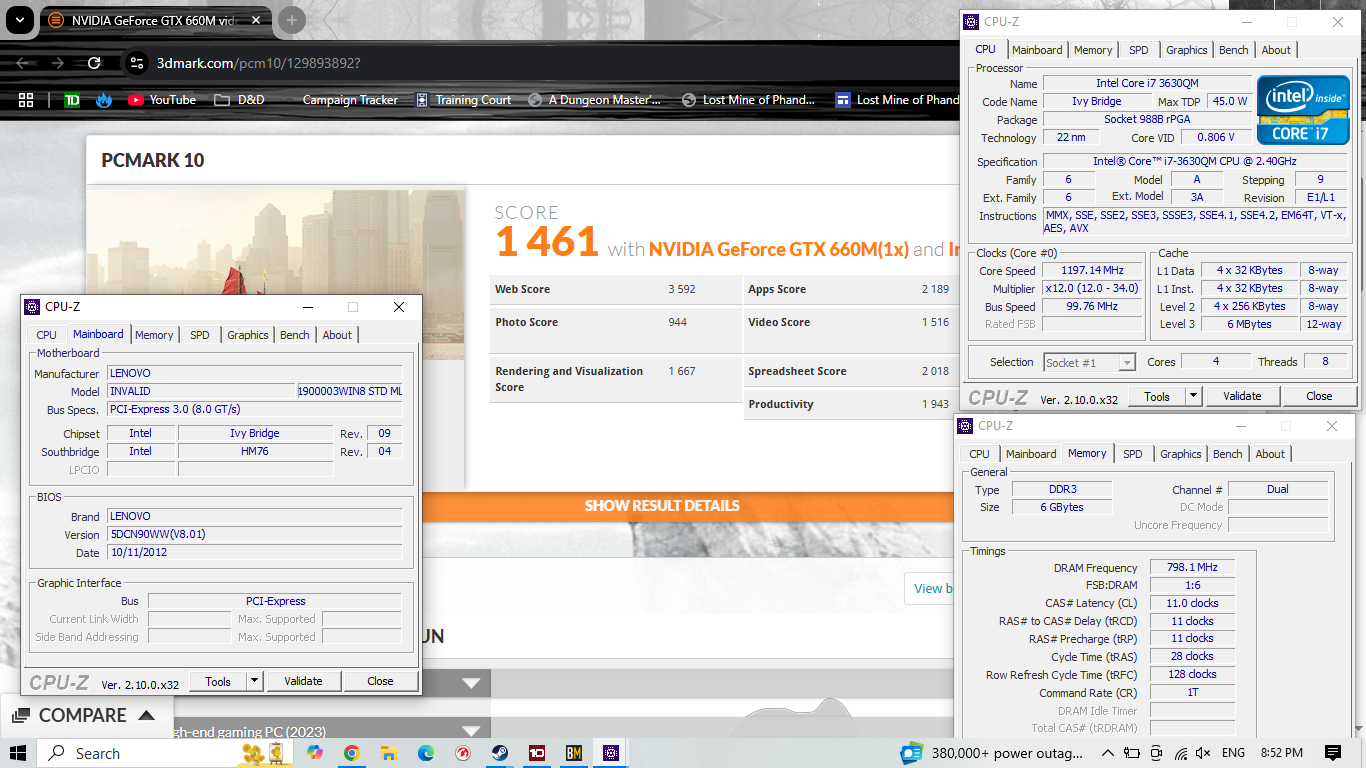Open Mainboard tab in top-right CPU-Z window

1037,50
